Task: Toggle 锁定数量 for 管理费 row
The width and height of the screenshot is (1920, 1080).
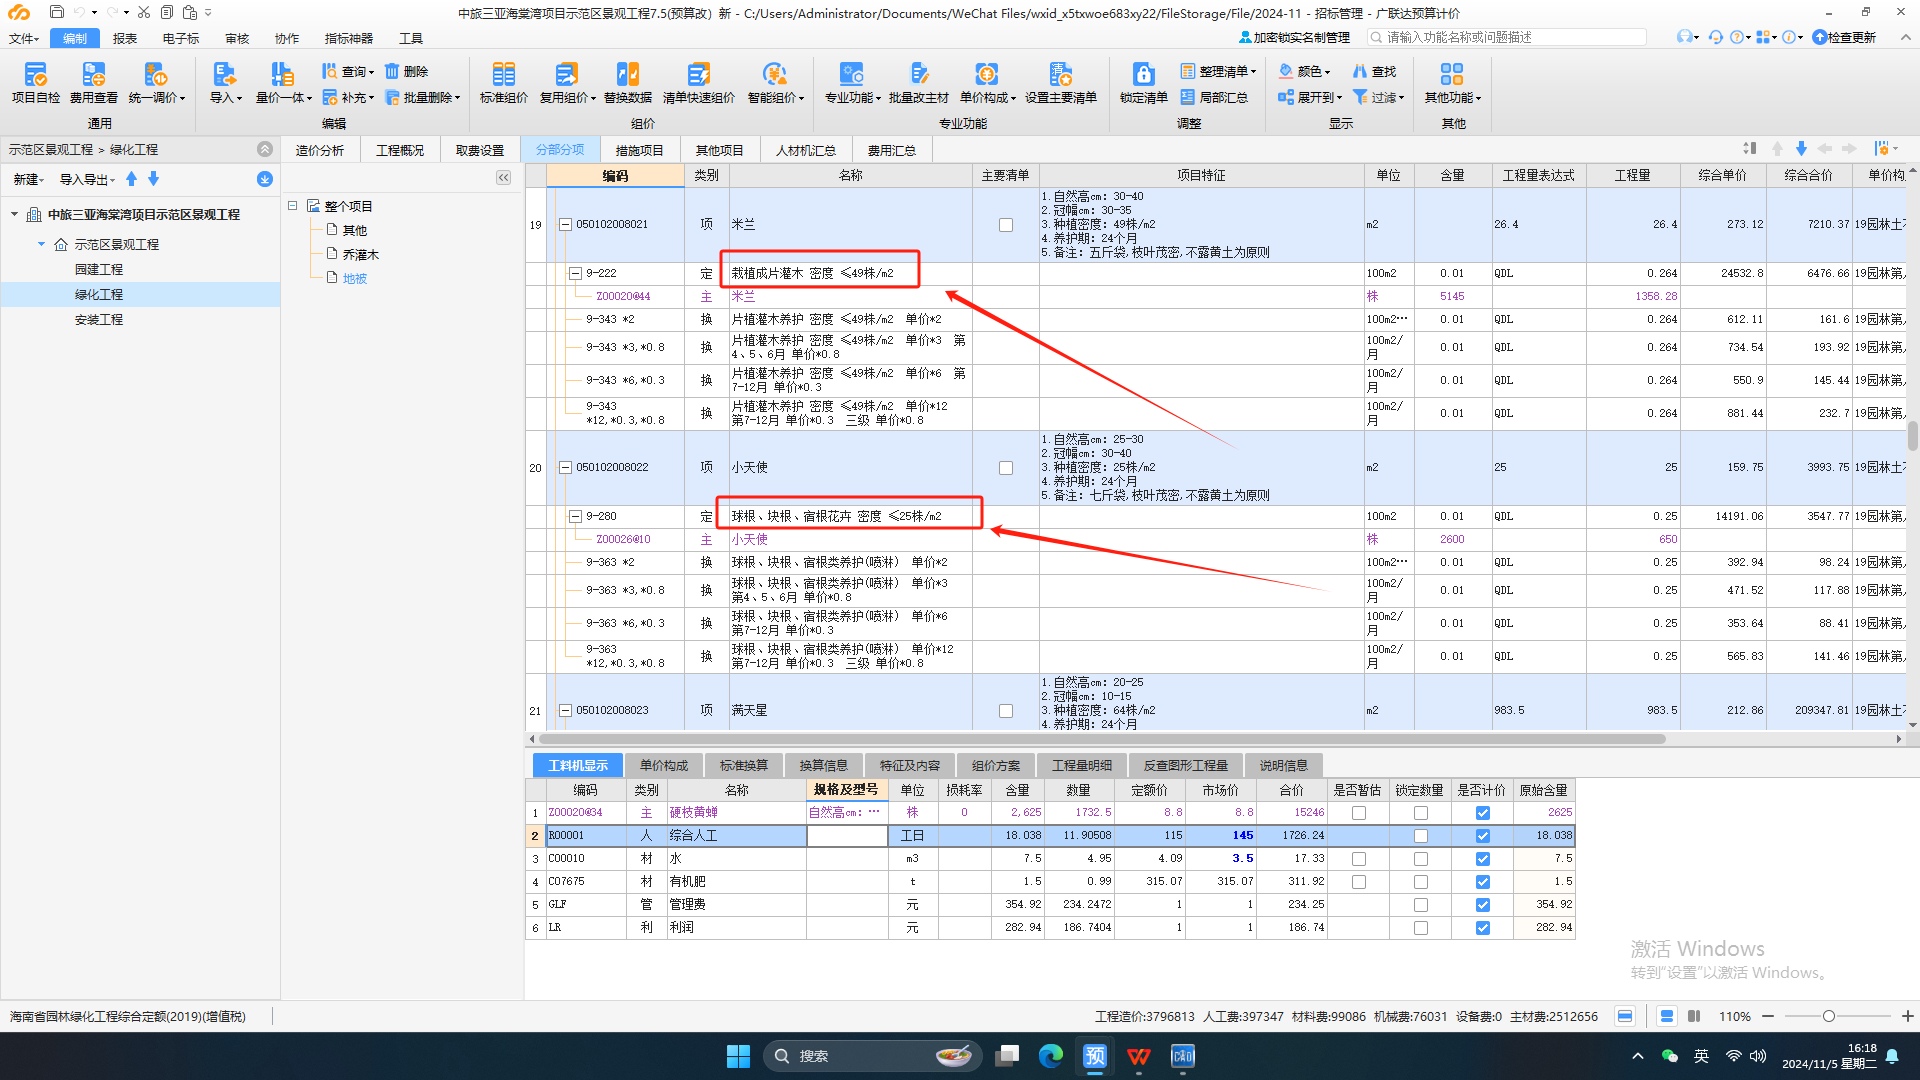Action: pyautogui.click(x=1420, y=905)
